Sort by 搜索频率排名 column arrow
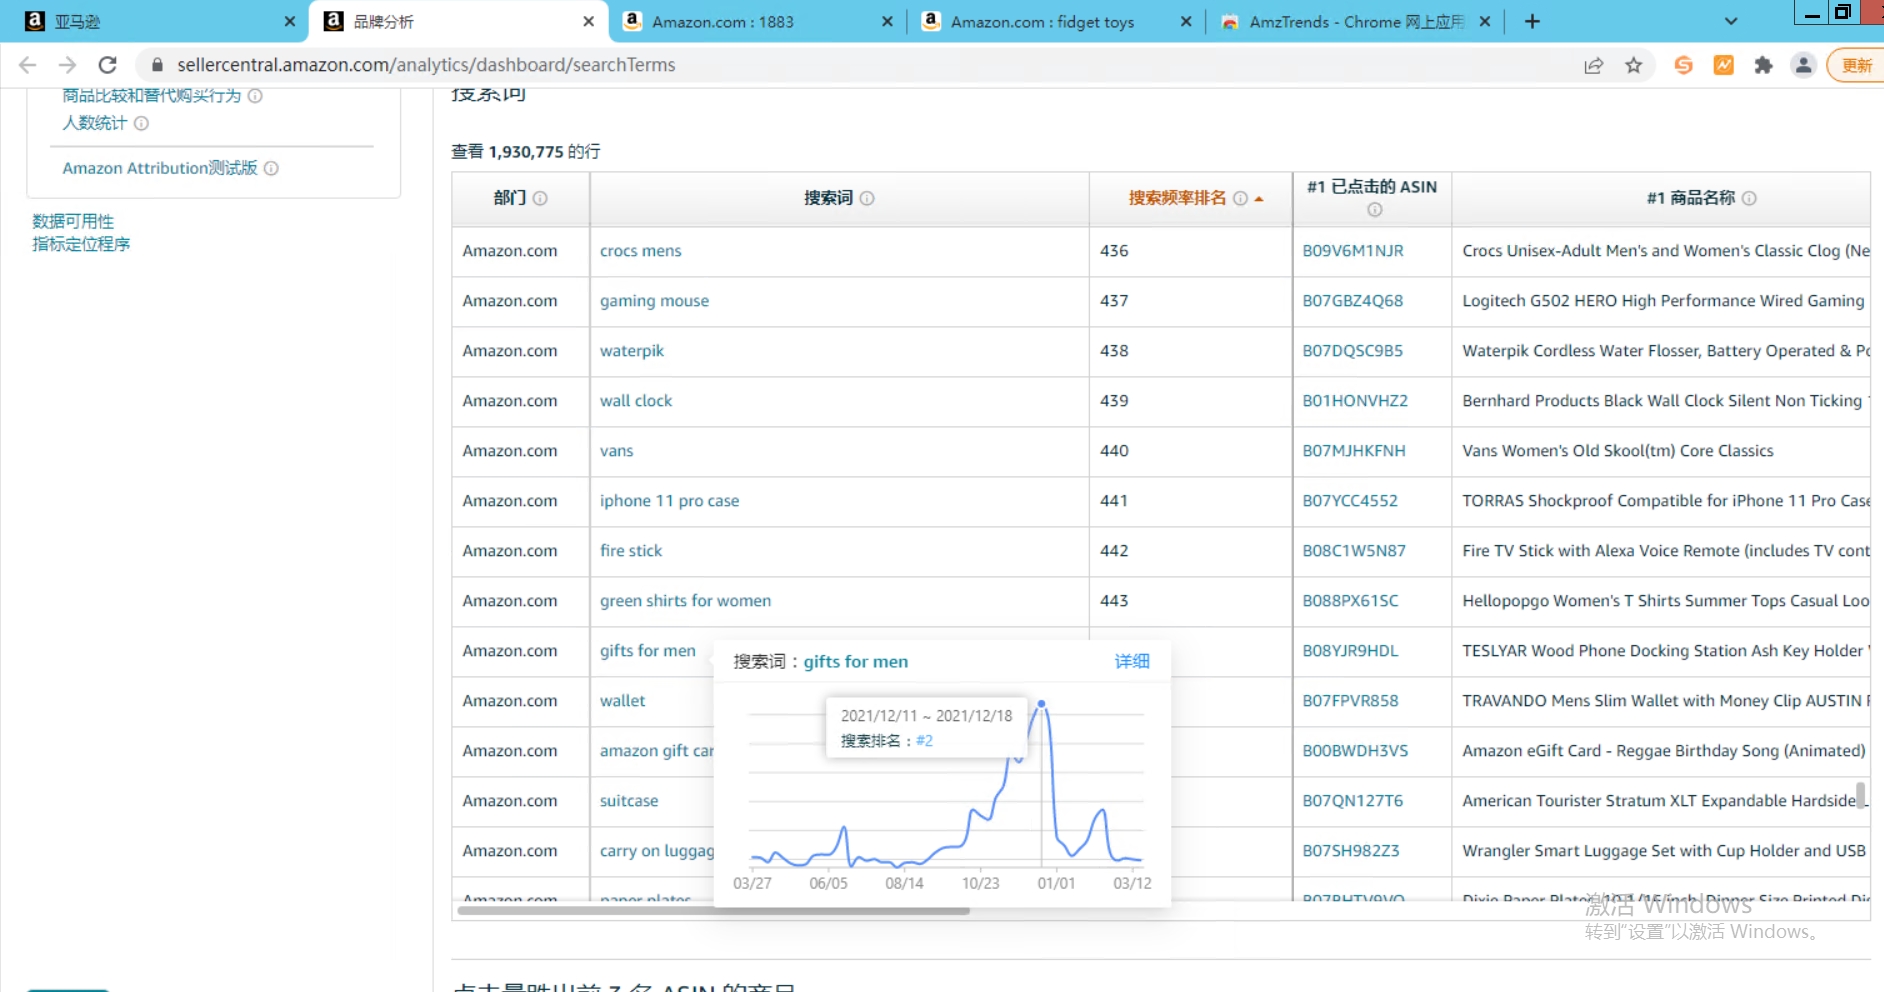 tap(1259, 199)
